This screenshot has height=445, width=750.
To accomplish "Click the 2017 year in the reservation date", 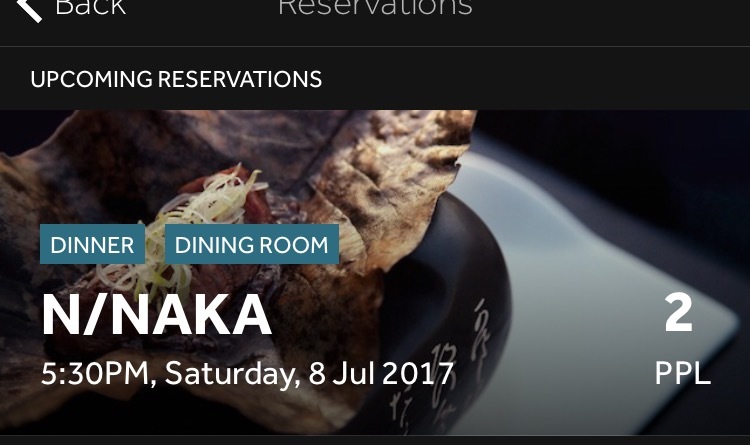I will pyautogui.click(x=418, y=374).
